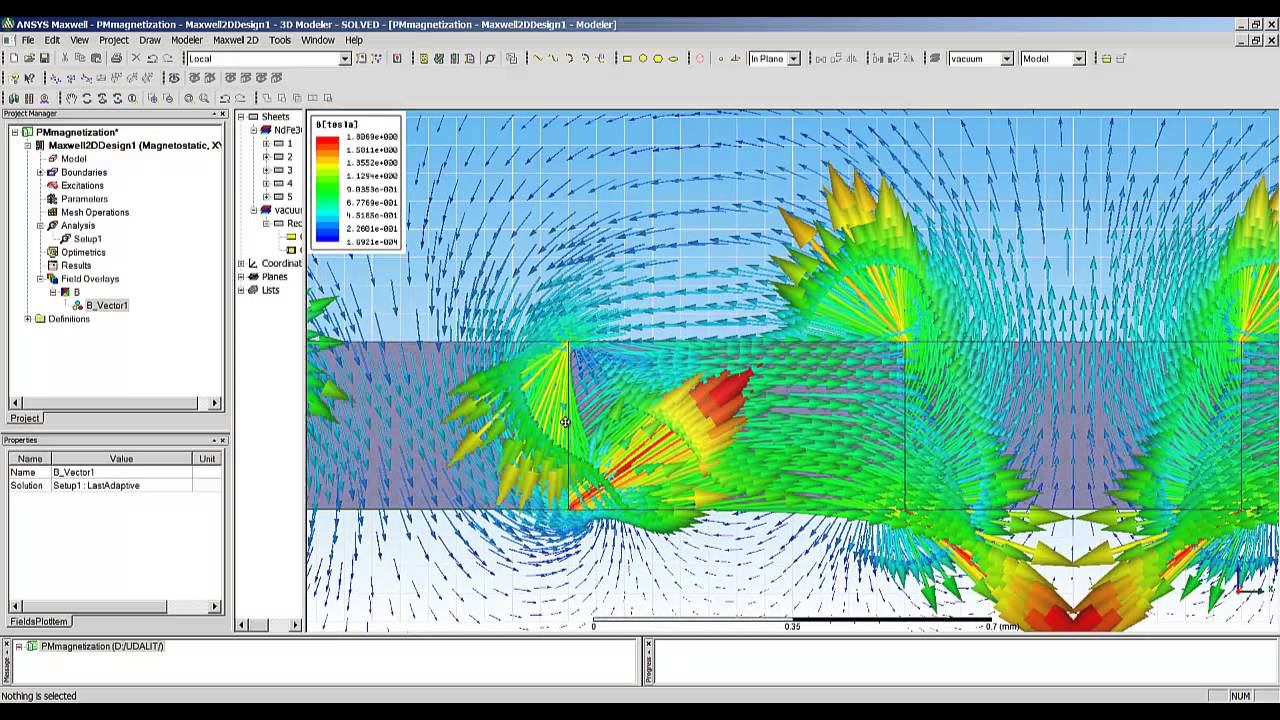Click the Open file toolbar icon
Viewport: 1280px width, 720px height.
tap(29, 59)
